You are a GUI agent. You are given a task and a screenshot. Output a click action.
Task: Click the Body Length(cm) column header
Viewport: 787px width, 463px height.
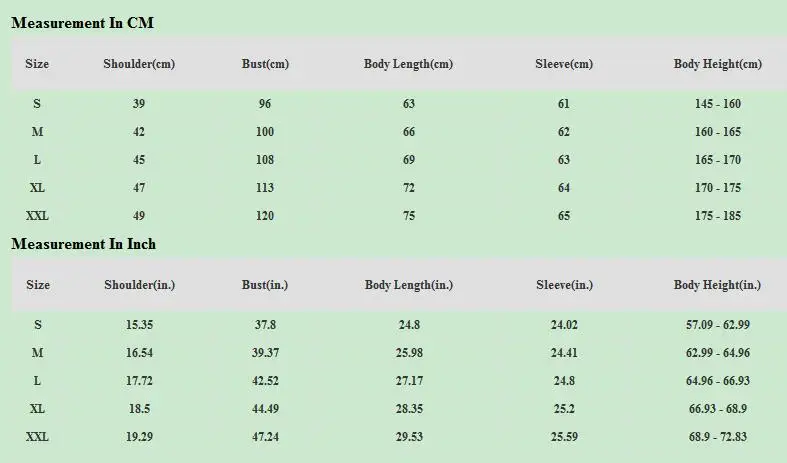point(408,64)
